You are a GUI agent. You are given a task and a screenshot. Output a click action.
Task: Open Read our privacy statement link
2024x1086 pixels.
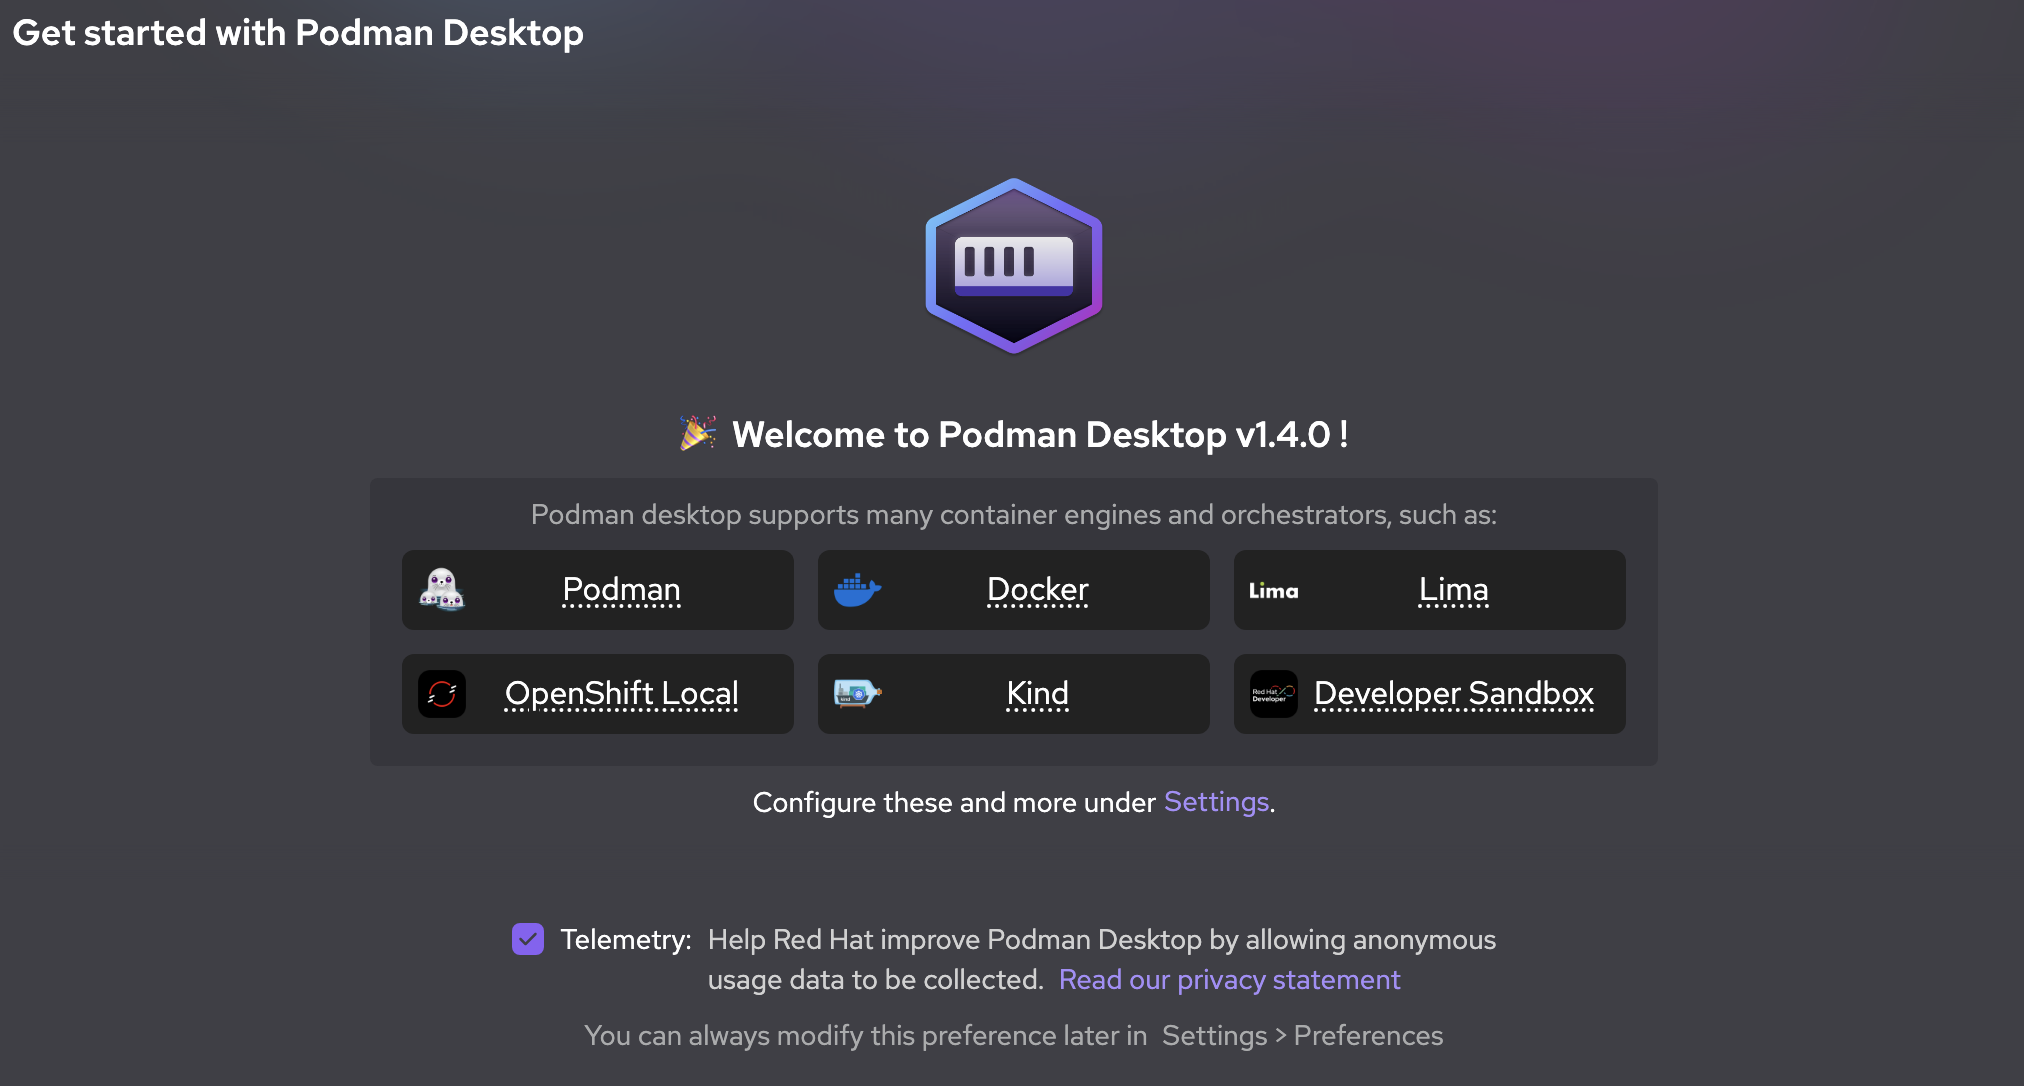tap(1229, 980)
